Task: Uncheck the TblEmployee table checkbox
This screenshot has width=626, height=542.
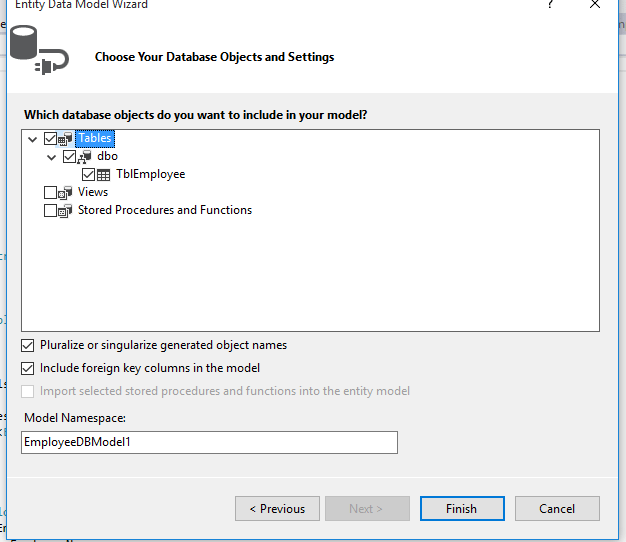Action: click(x=88, y=175)
